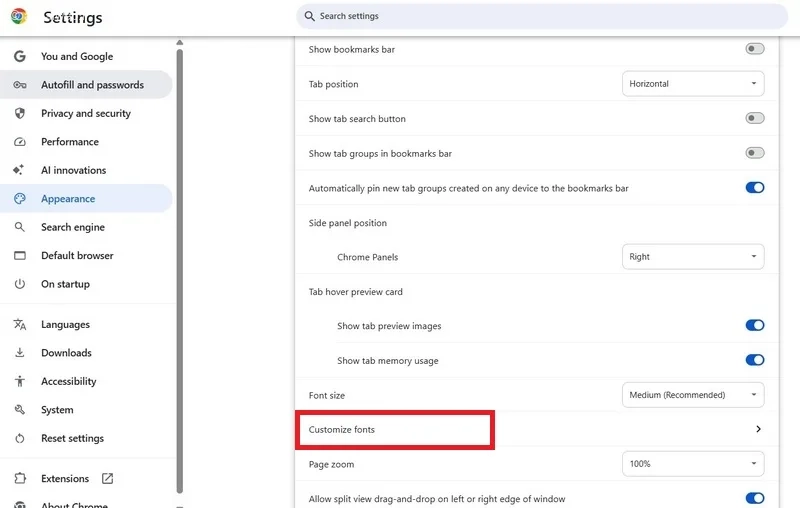This screenshot has height=508, width=800.
Task: Open Reset settings section
Action: click(x=87, y=438)
